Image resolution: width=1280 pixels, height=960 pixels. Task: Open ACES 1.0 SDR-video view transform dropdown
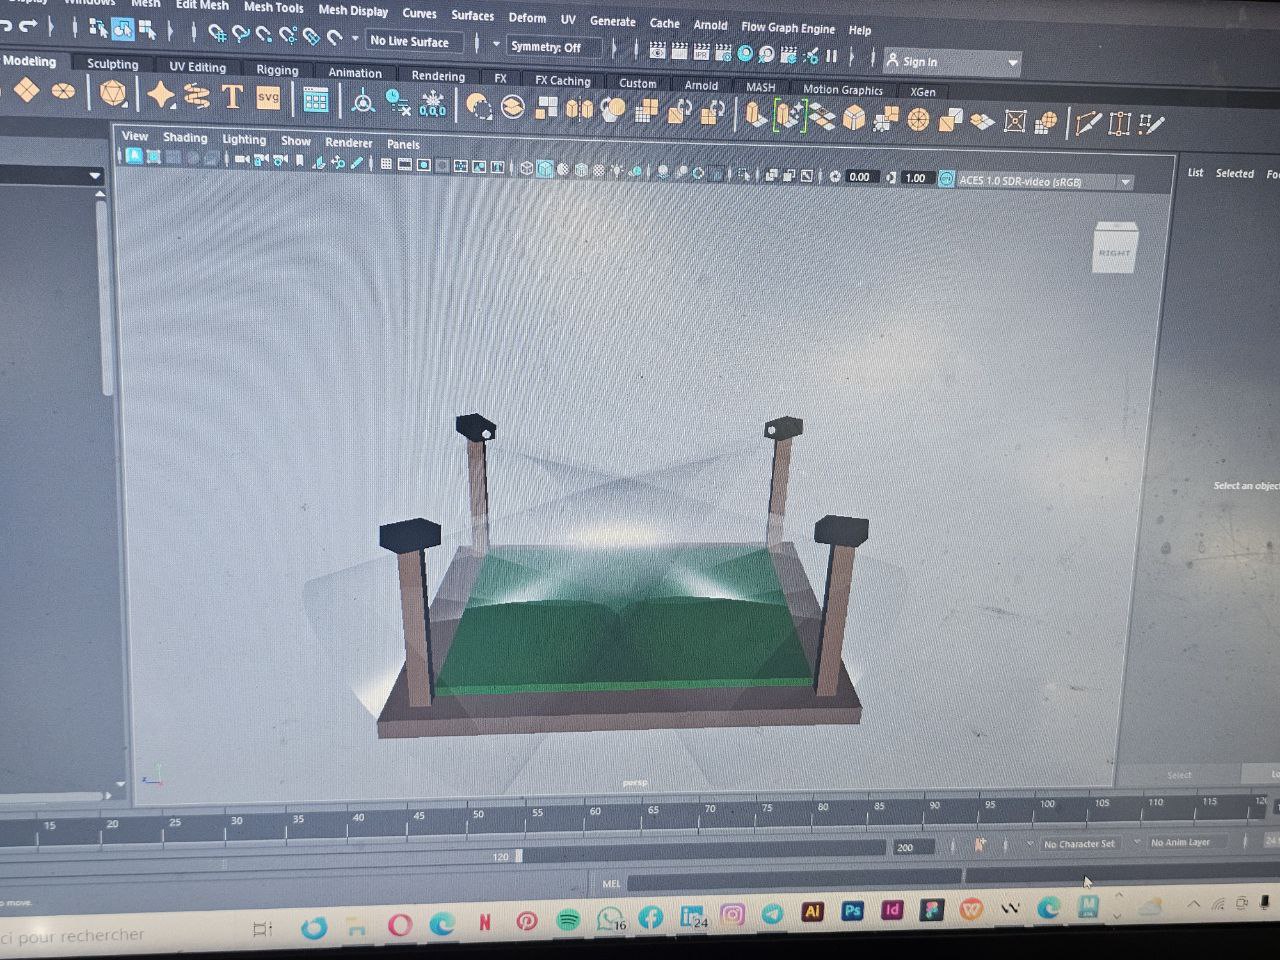click(1045, 181)
